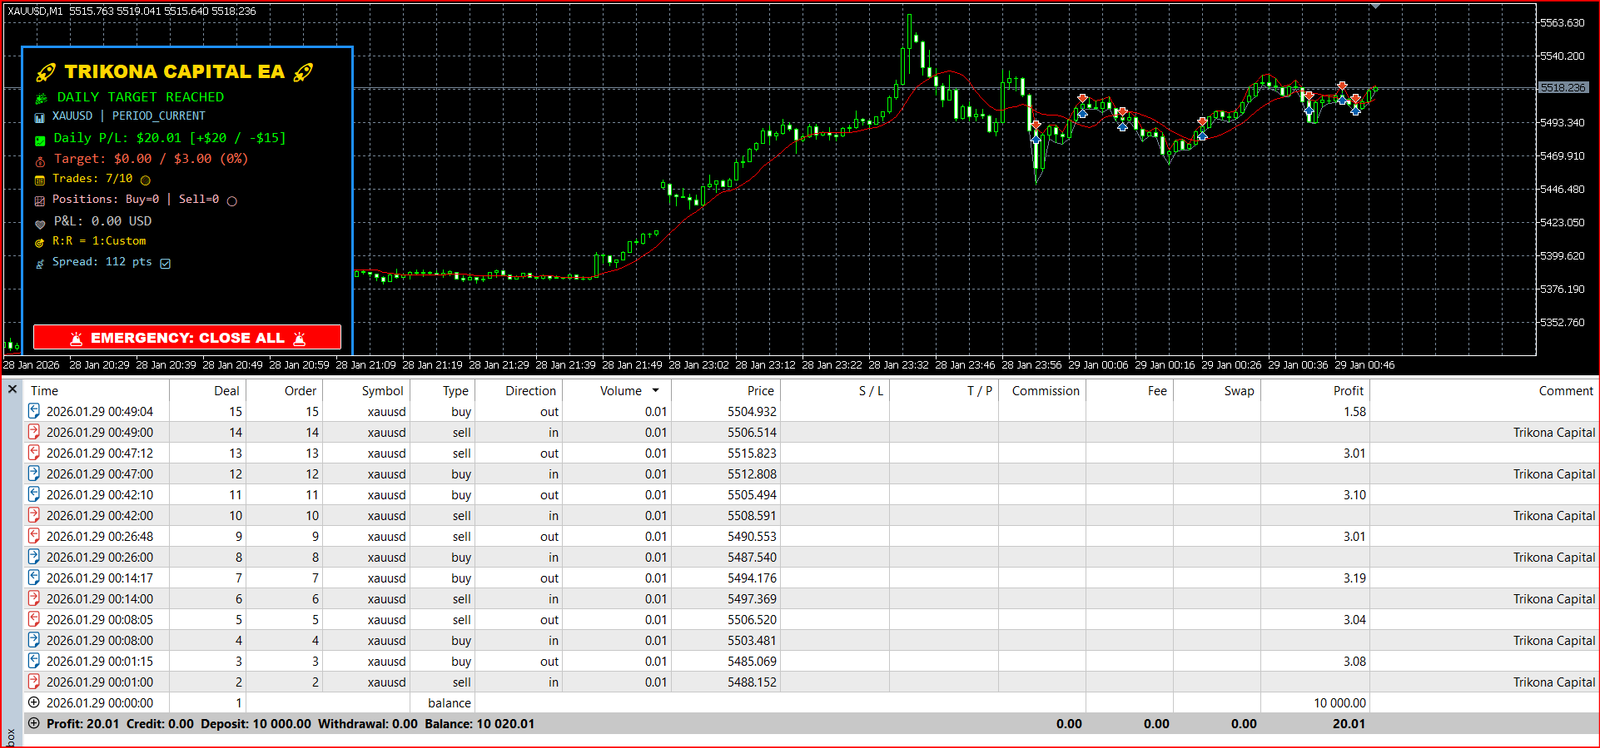Click Comment column header
The image size is (1600, 748).
[x=1566, y=391]
